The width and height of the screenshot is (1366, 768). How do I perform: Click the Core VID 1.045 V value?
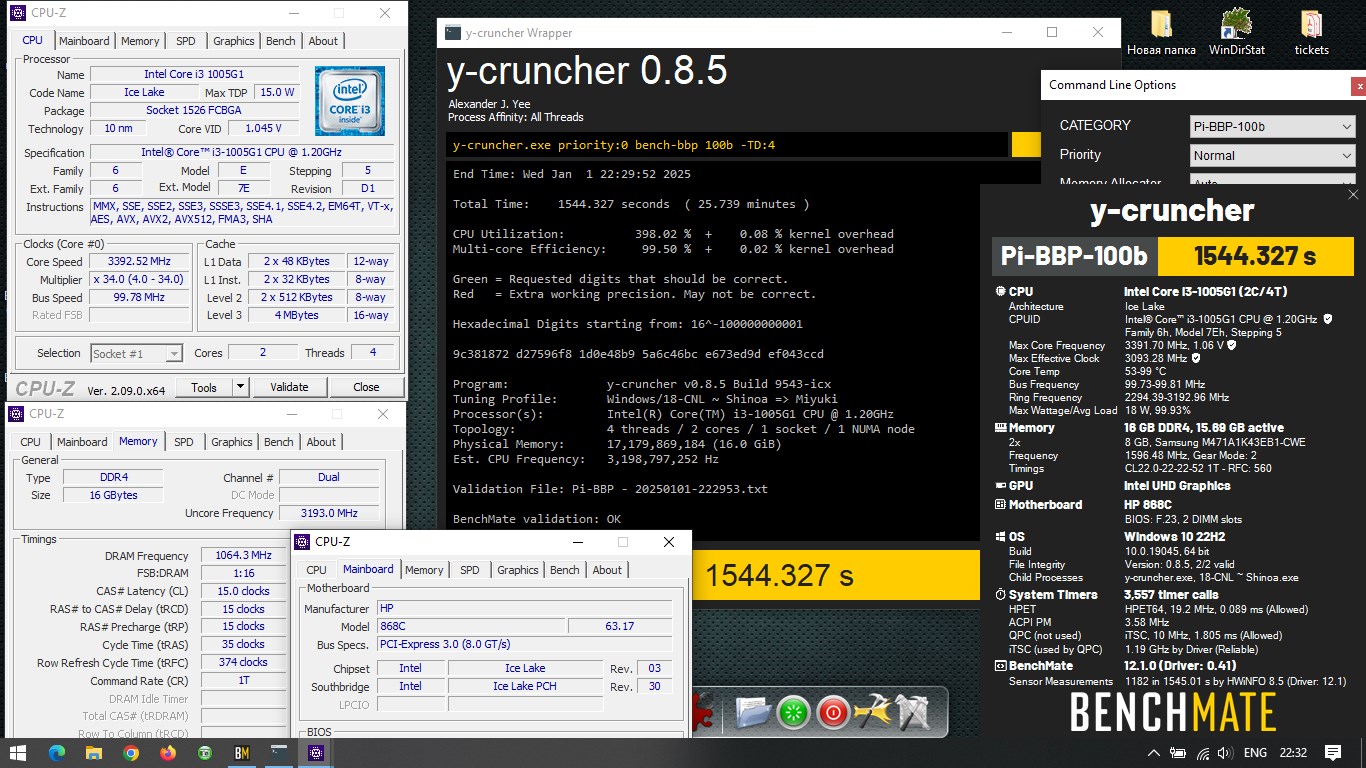tap(263, 128)
